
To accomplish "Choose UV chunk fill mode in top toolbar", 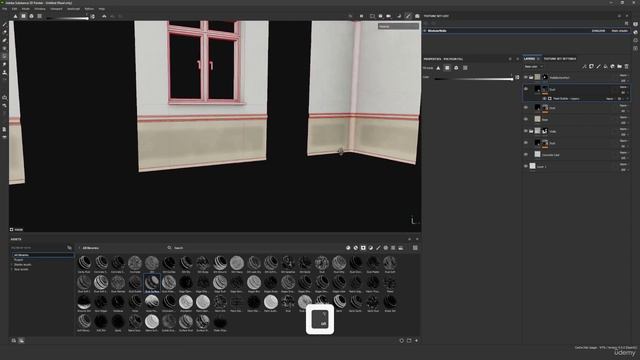I will pyautogui.click(x=39, y=16).
